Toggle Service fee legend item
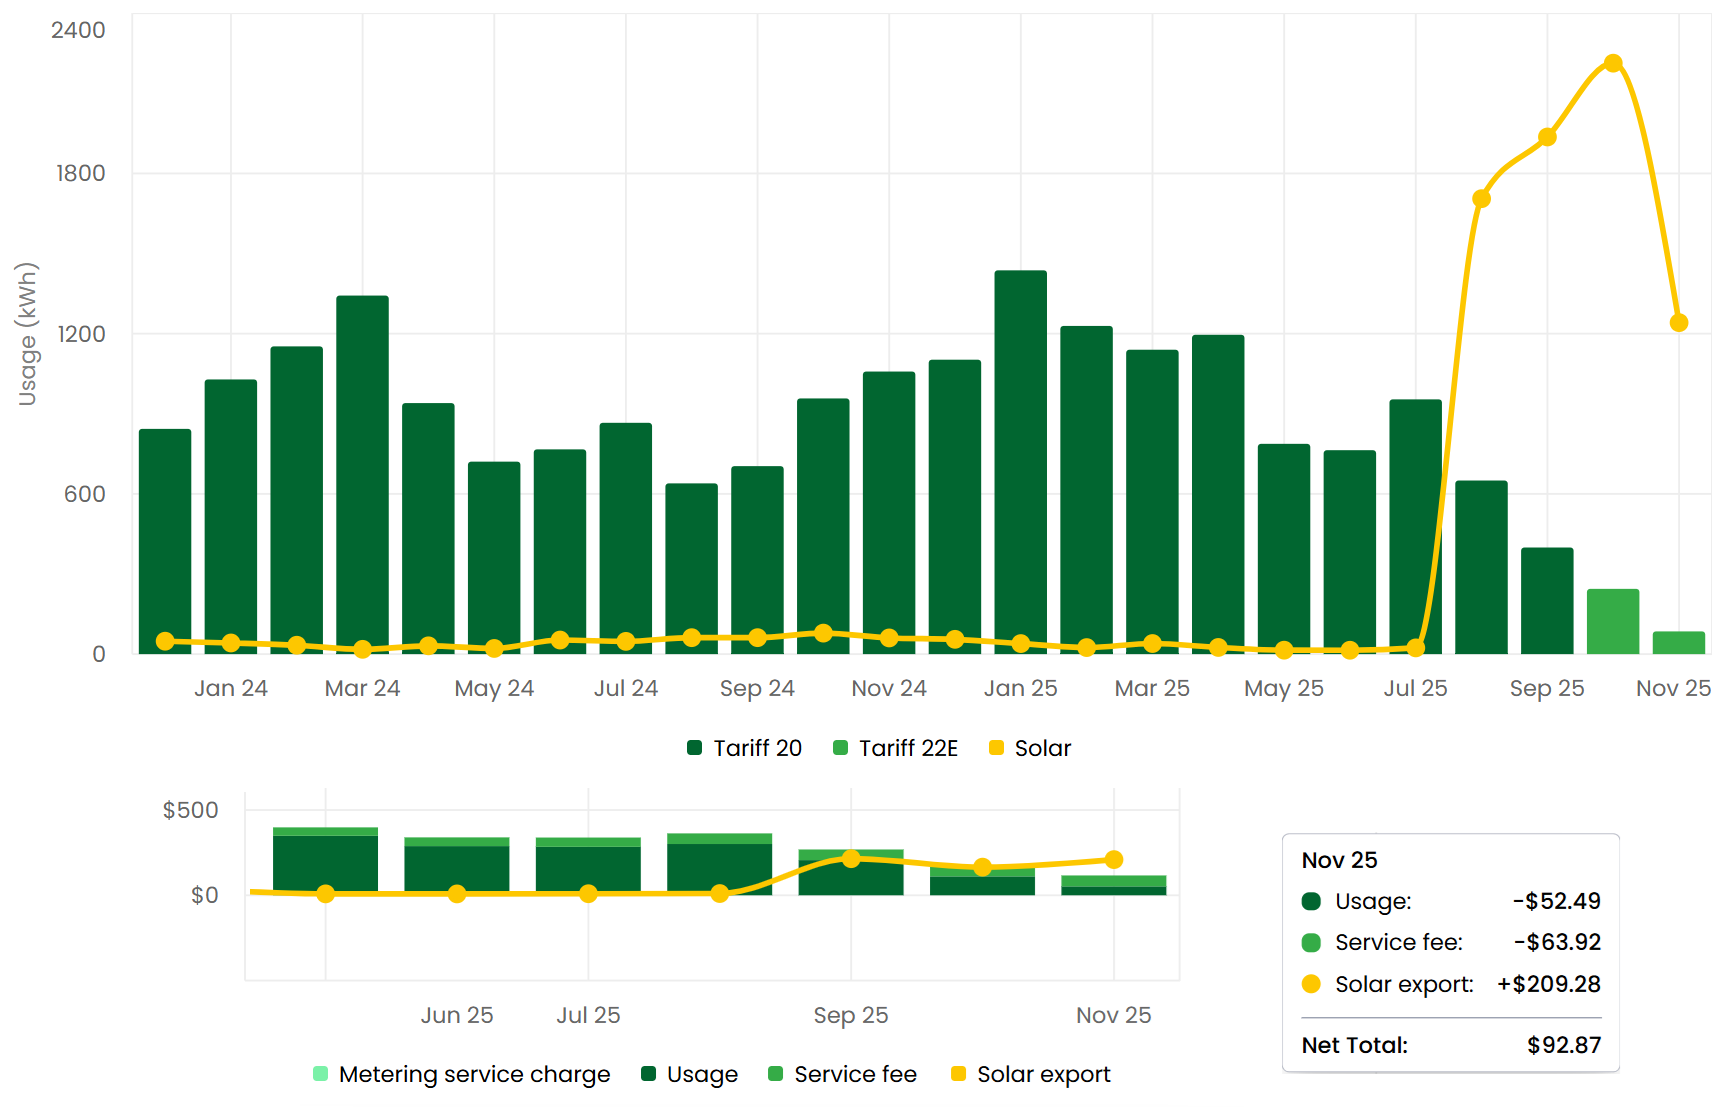This screenshot has width=1722, height=1107. click(843, 1074)
